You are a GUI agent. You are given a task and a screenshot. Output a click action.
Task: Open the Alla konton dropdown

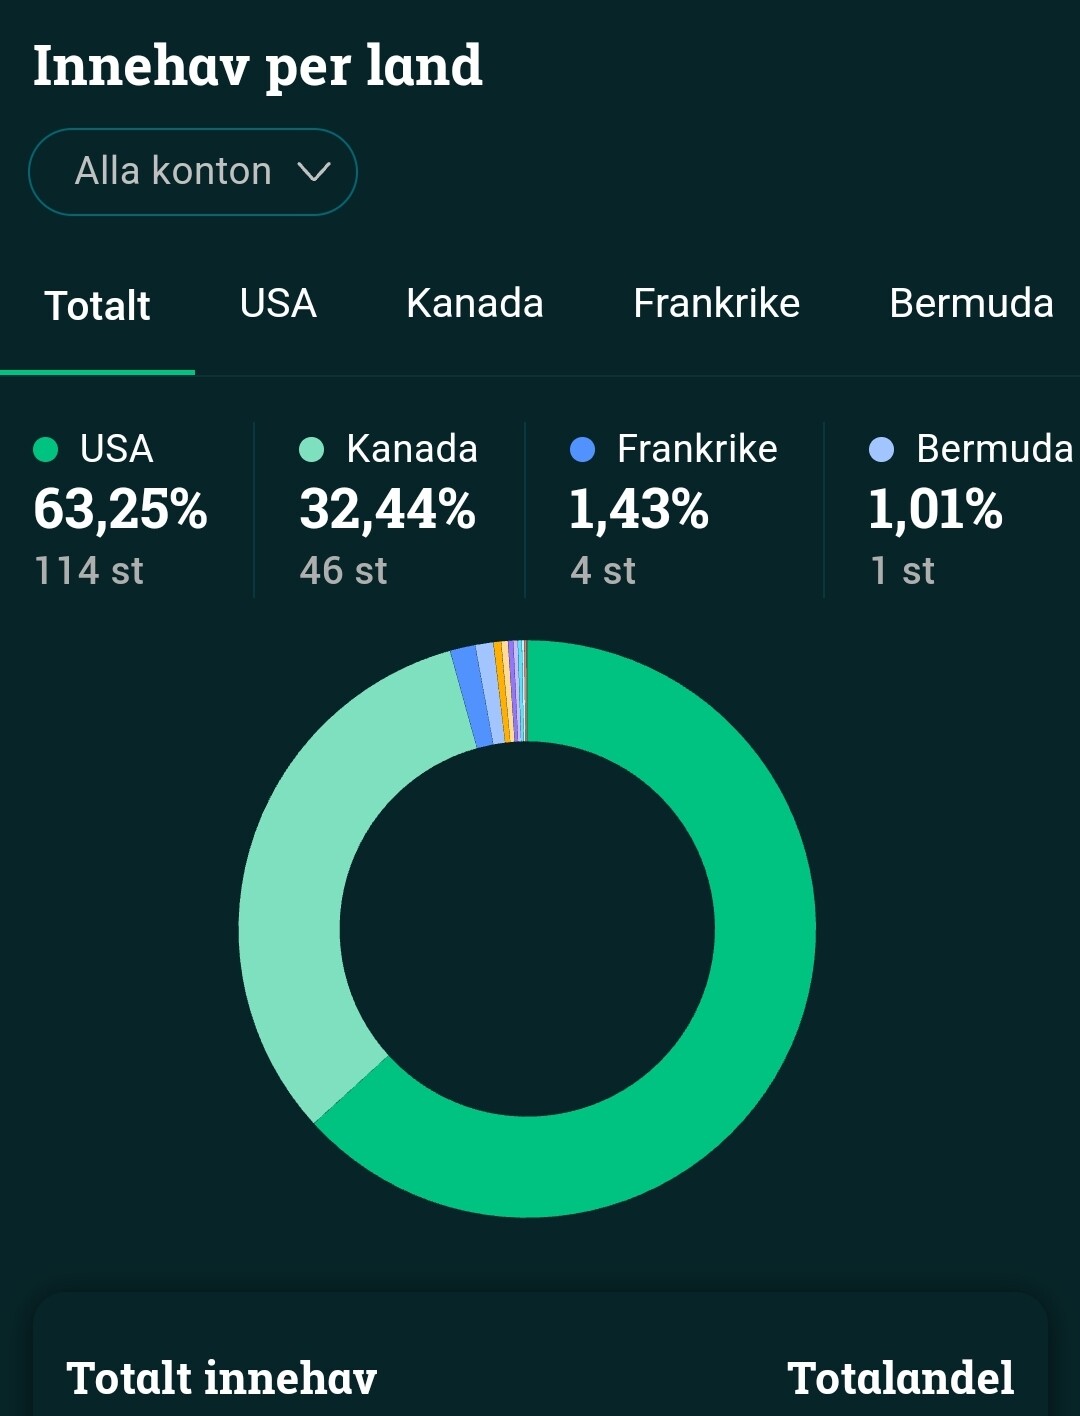coord(193,172)
